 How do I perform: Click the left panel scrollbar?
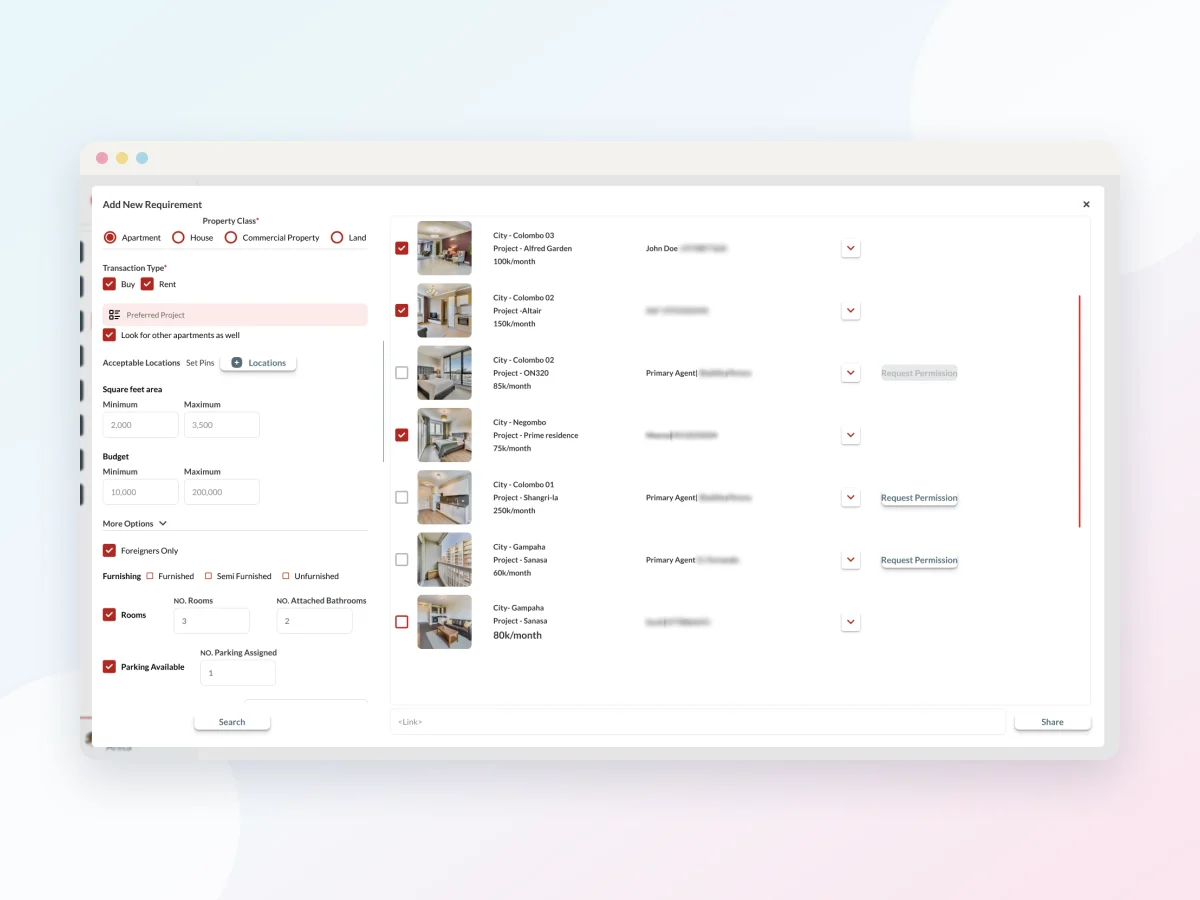click(x=384, y=401)
